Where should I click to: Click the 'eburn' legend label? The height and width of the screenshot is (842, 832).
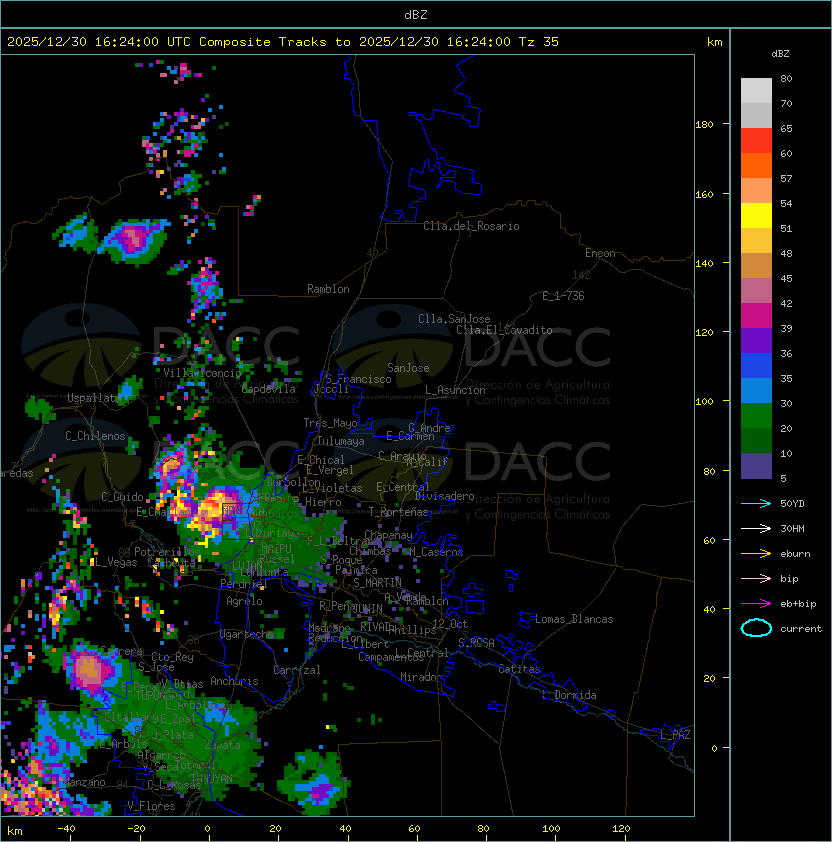coord(795,554)
